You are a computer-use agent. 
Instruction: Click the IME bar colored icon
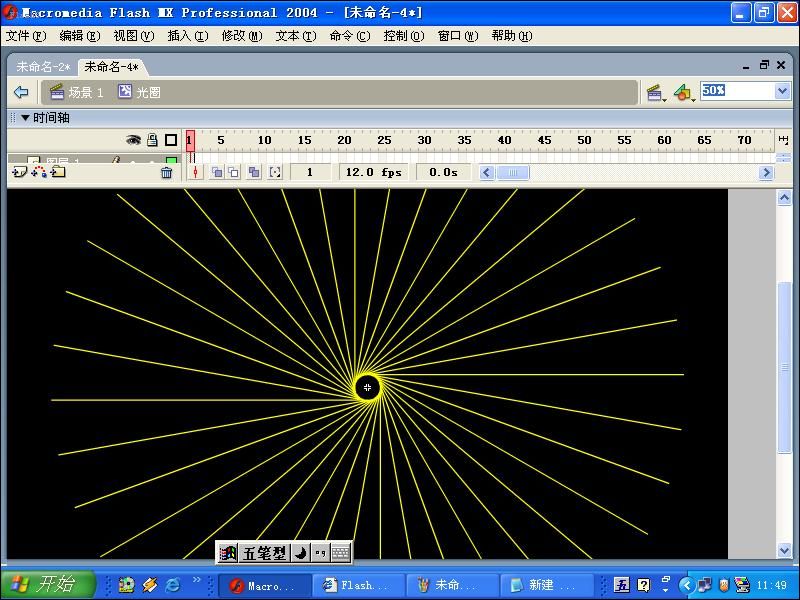click(x=228, y=553)
